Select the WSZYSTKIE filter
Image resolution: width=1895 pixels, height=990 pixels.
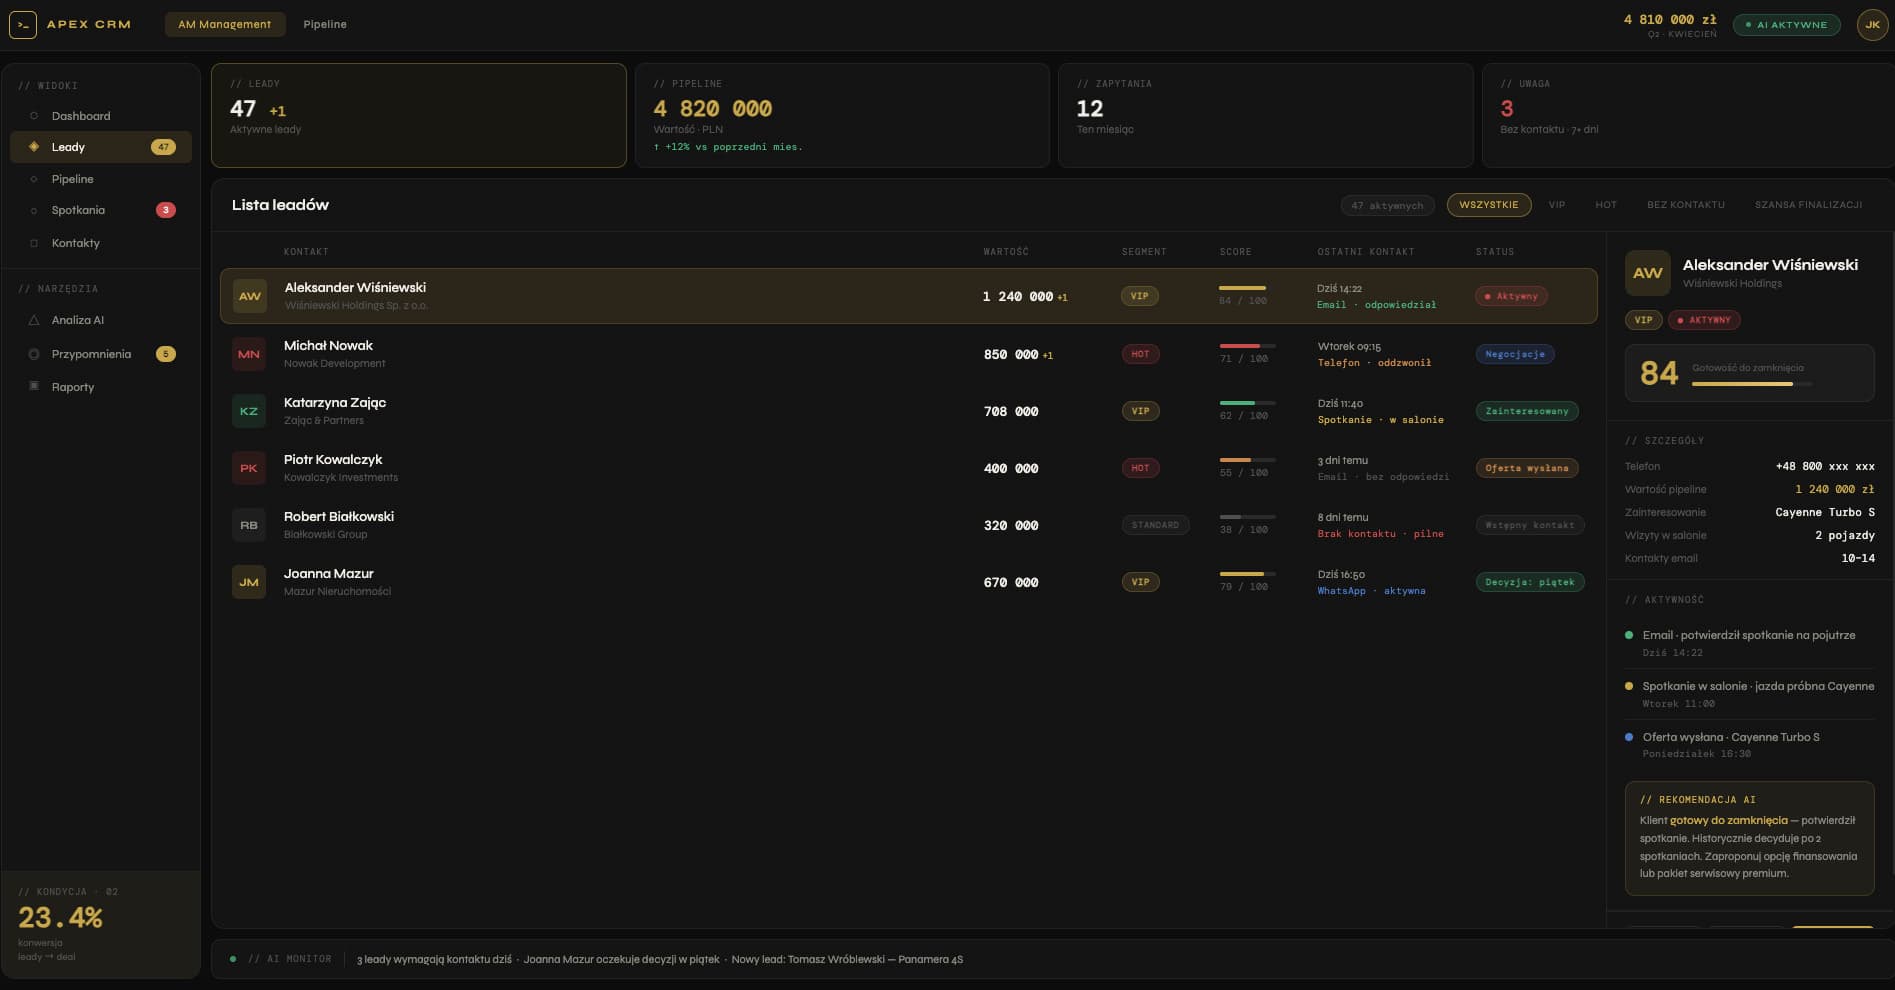tap(1489, 205)
